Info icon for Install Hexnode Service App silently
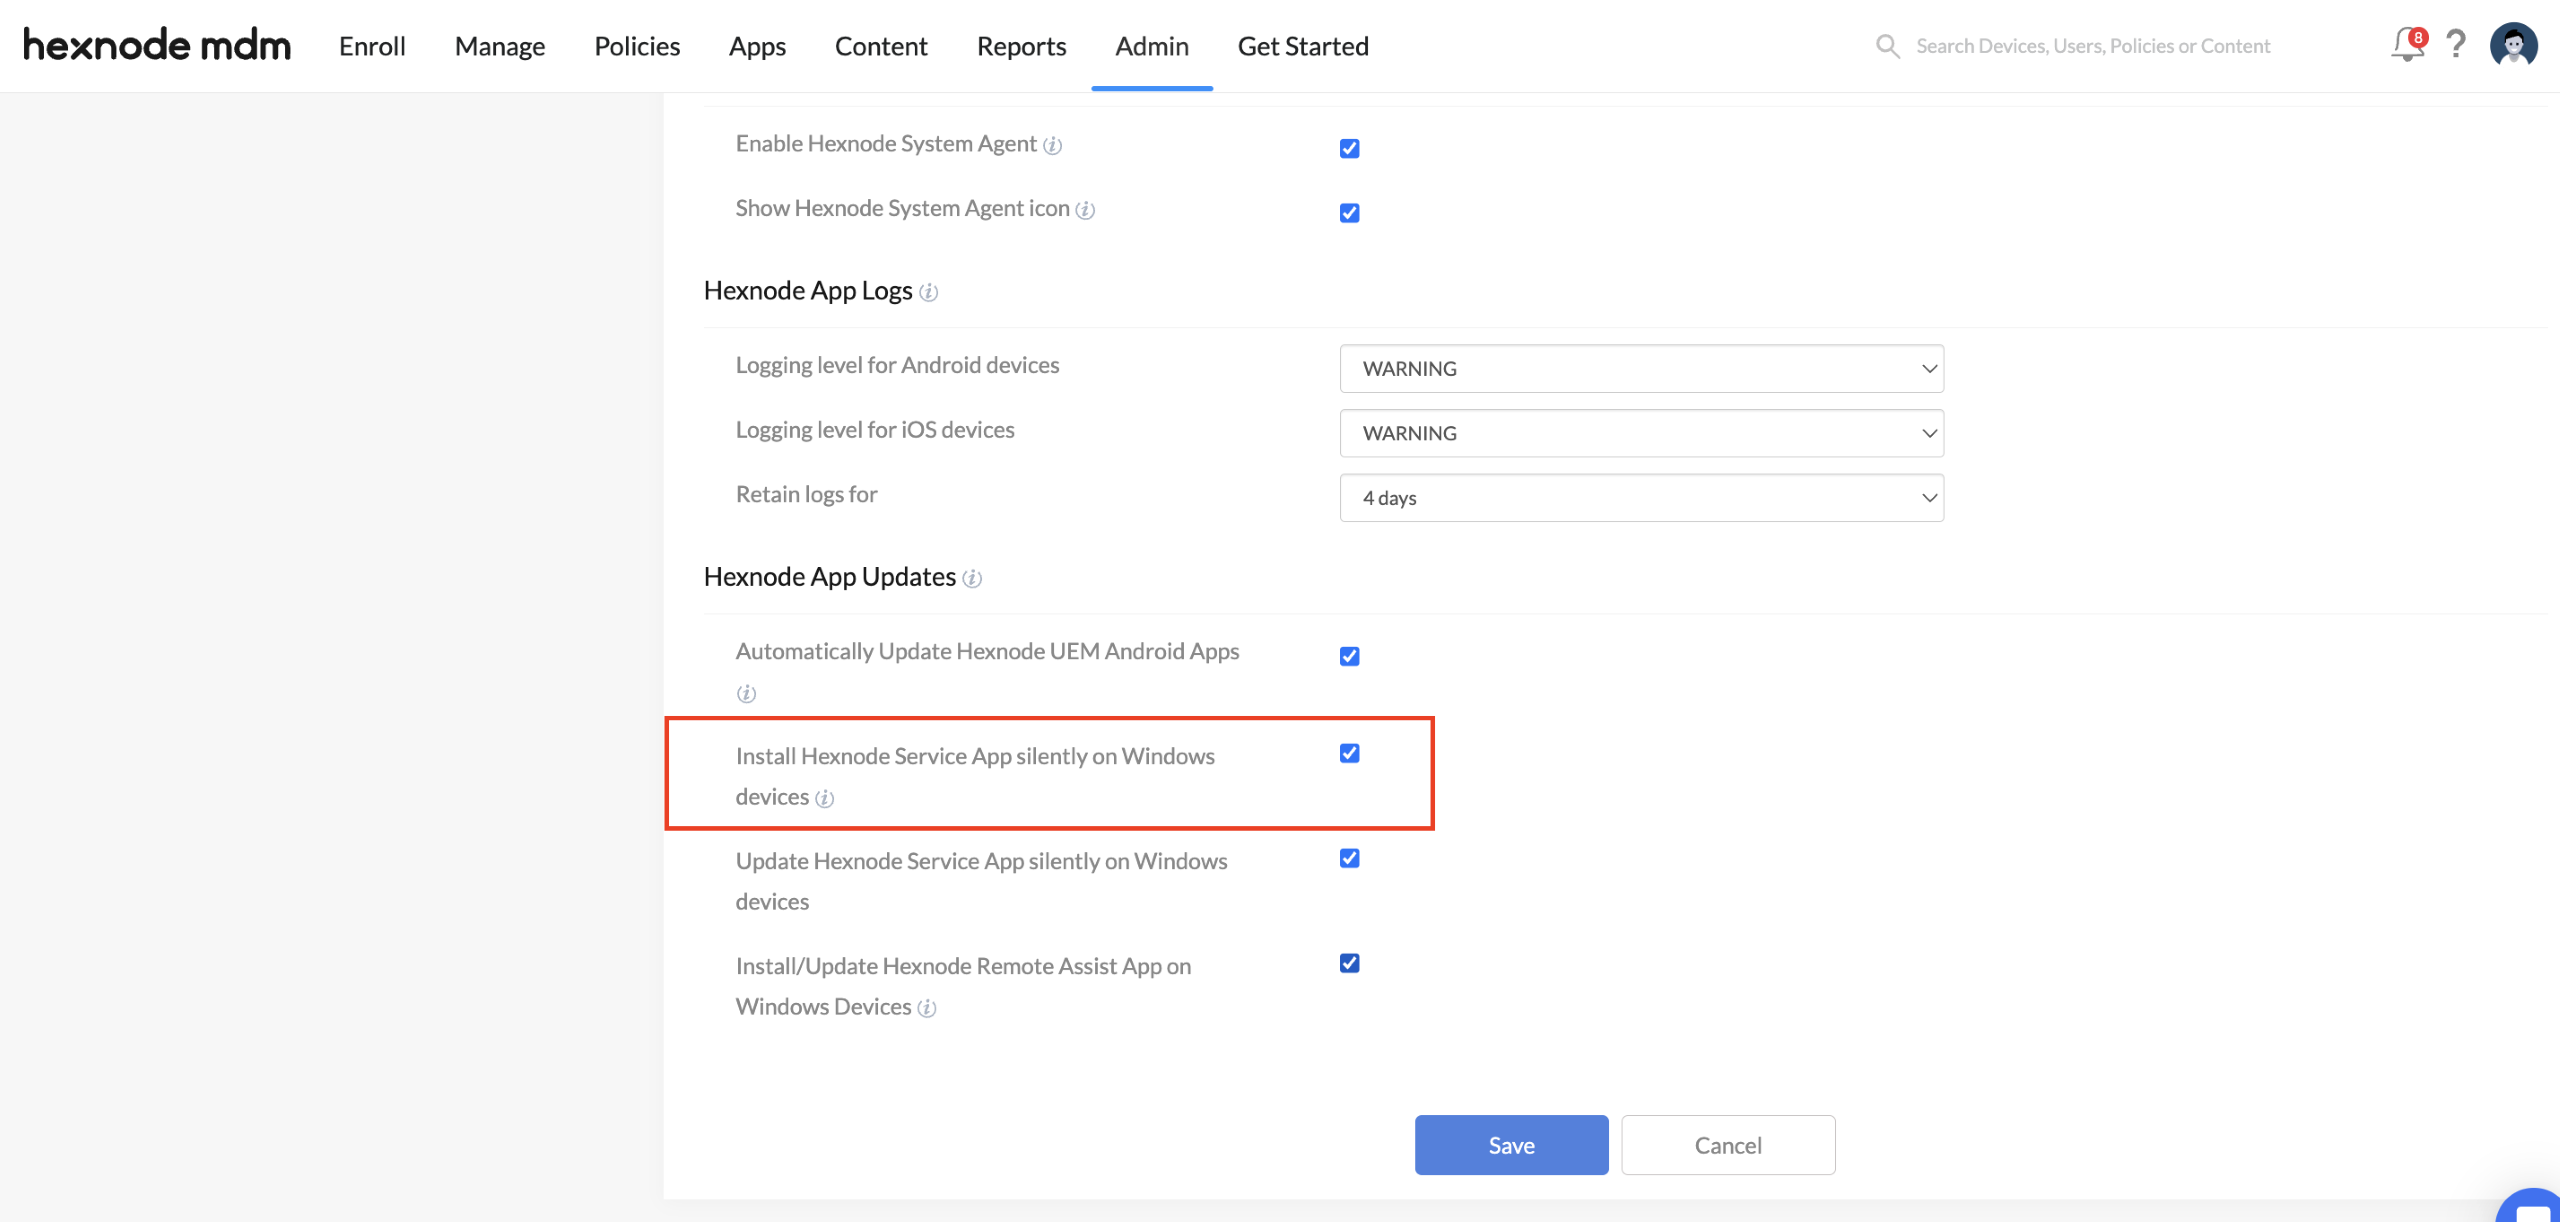The width and height of the screenshot is (2560, 1222). coord(824,798)
